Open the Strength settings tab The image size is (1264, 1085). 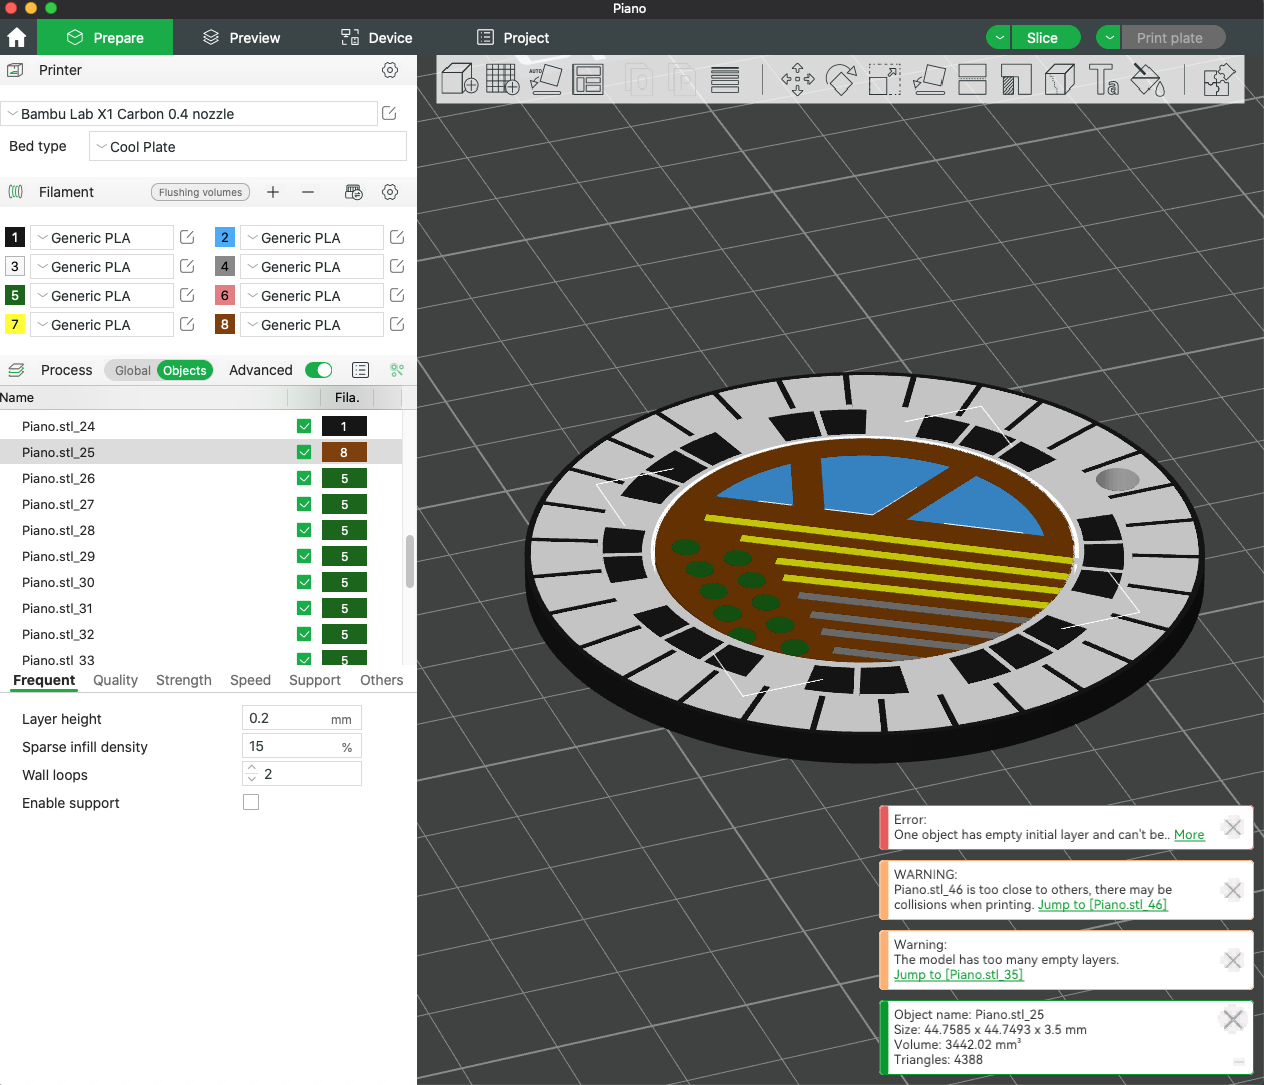pyautogui.click(x=184, y=680)
